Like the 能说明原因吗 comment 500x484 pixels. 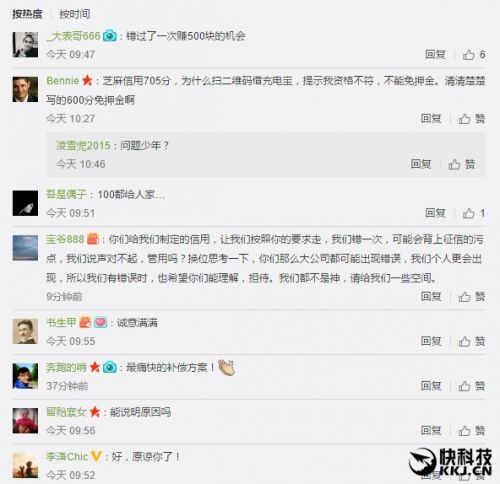point(471,431)
